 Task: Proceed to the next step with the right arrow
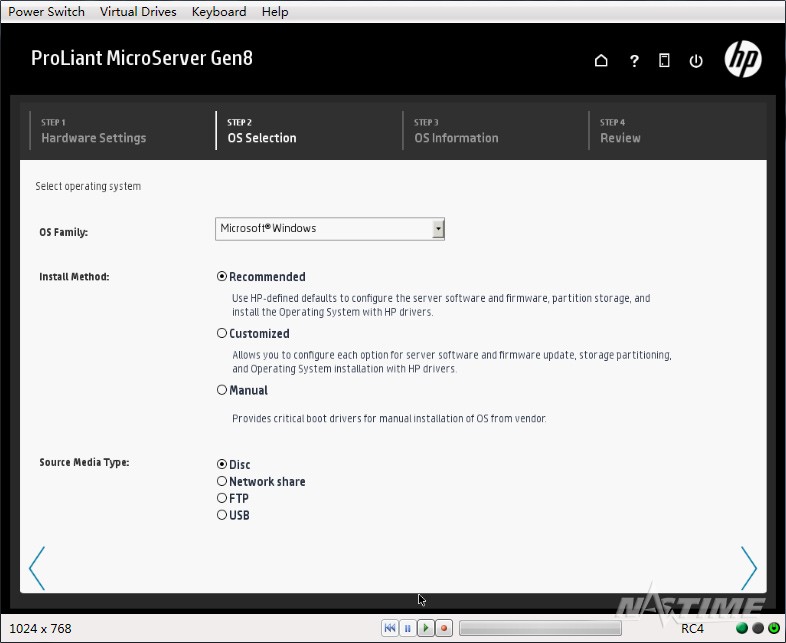(749, 568)
